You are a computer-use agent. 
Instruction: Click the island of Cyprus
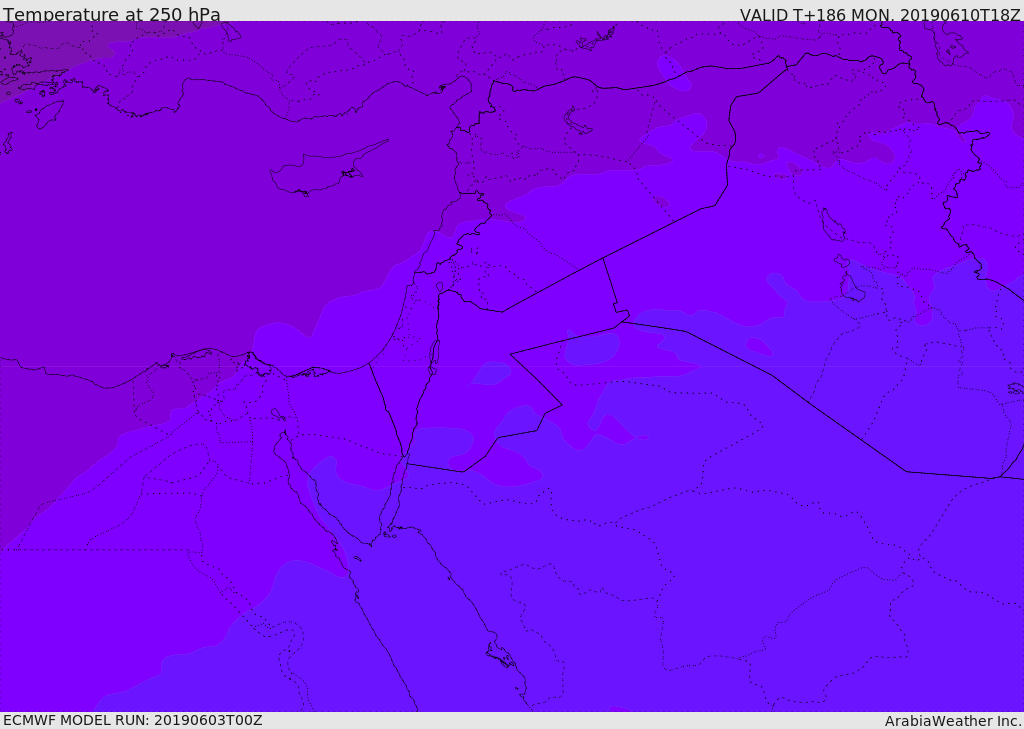click(x=327, y=169)
